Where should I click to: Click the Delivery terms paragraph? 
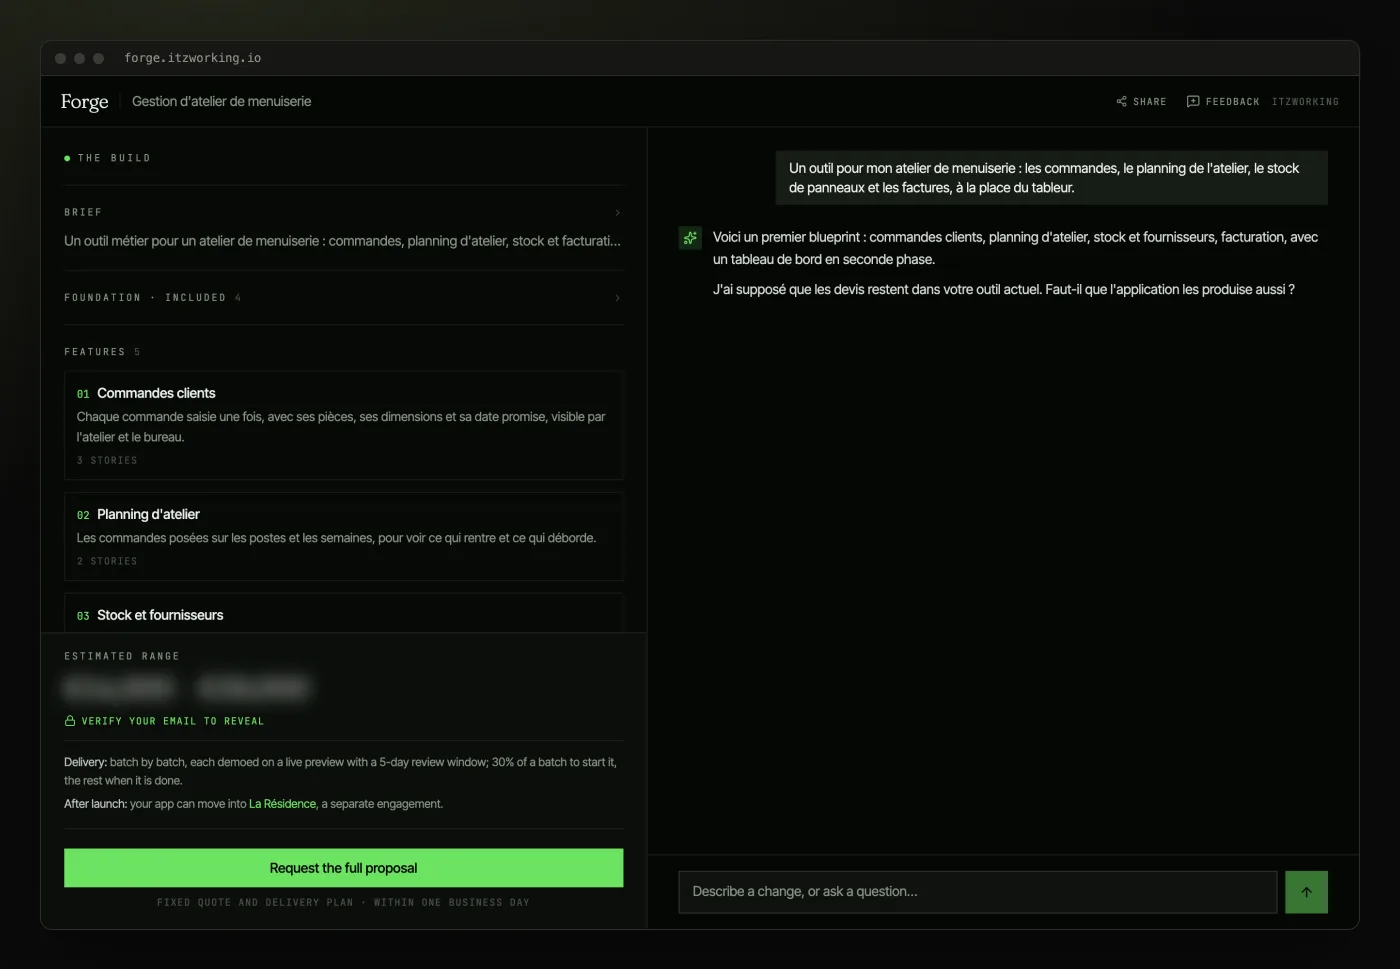tap(341, 771)
